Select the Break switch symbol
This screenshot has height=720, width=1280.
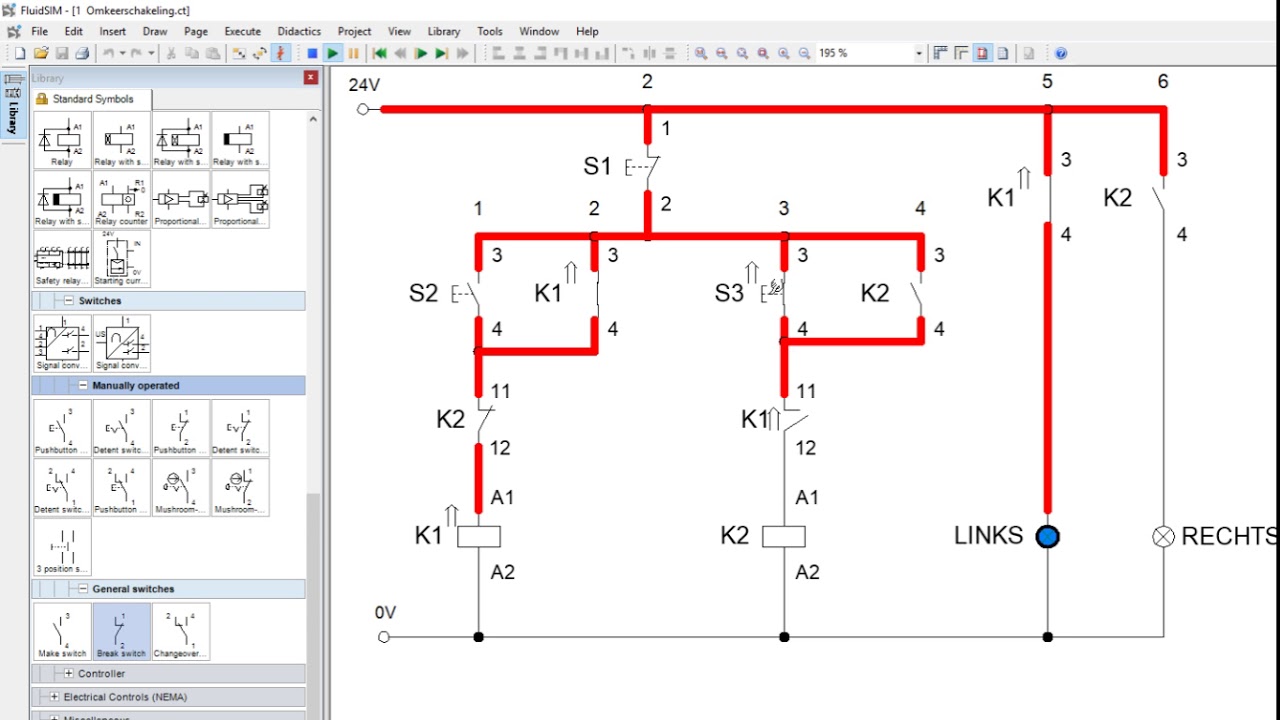click(121, 632)
